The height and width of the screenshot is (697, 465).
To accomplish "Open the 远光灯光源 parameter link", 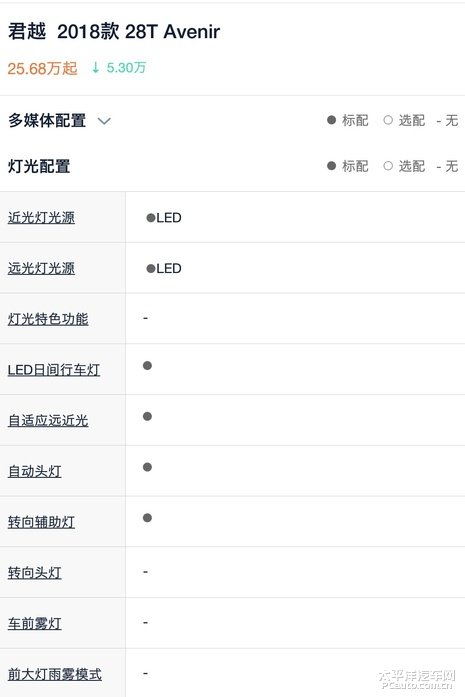I will pos(41,268).
